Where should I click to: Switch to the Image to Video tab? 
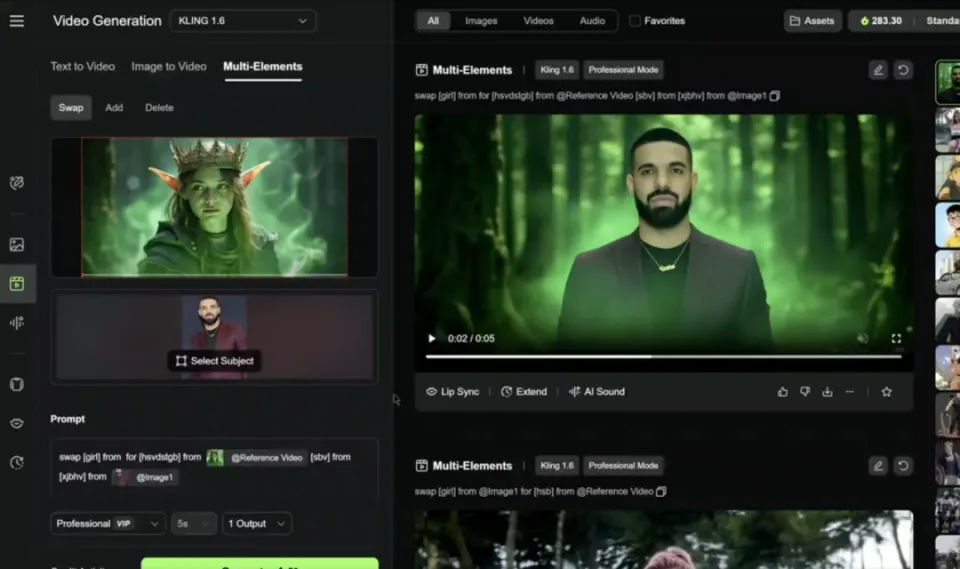tap(168, 67)
